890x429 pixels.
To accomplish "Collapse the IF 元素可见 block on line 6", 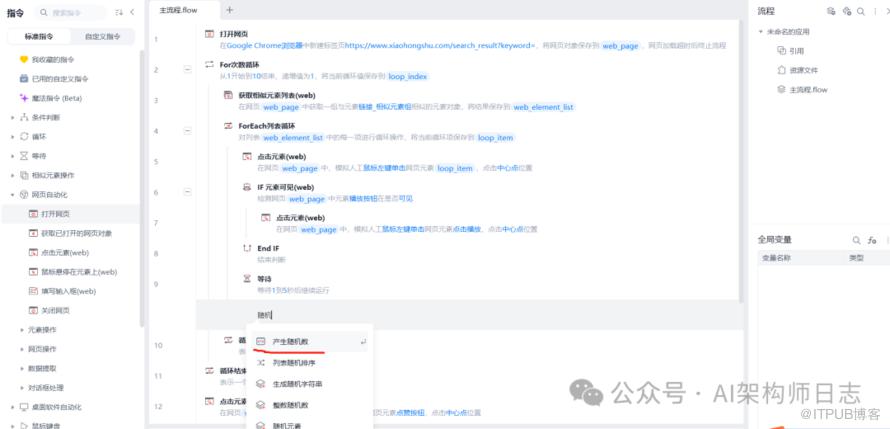I will tap(187, 192).
